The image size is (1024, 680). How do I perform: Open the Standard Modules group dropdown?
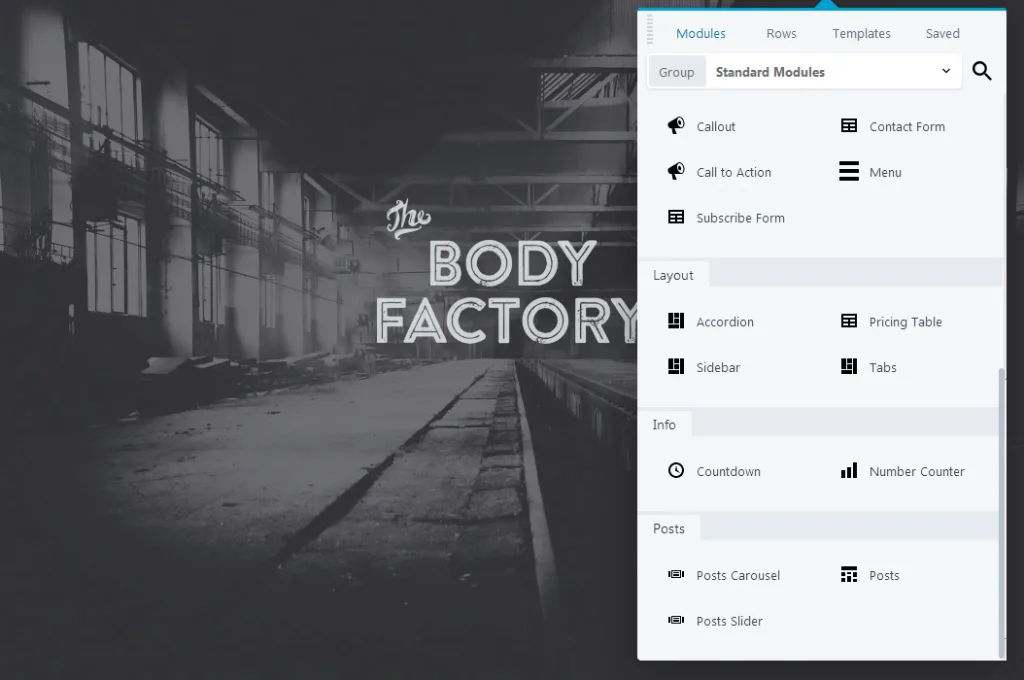pyautogui.click(x=833, y=72)
